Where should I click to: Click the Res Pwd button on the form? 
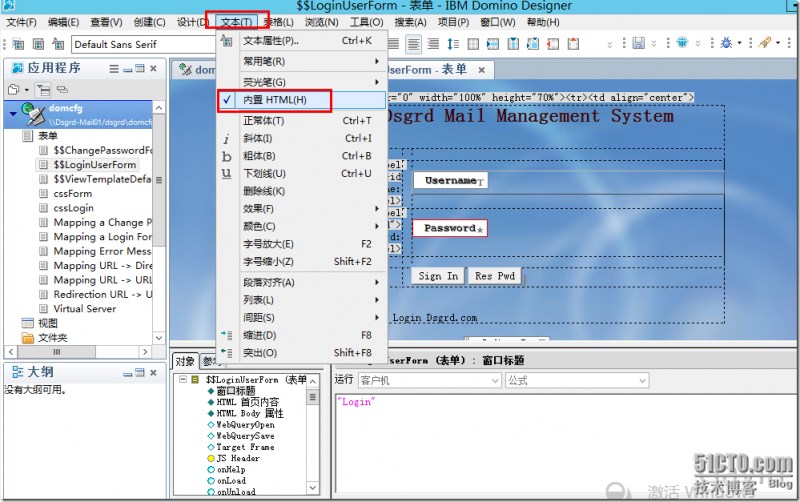(495, 276)
